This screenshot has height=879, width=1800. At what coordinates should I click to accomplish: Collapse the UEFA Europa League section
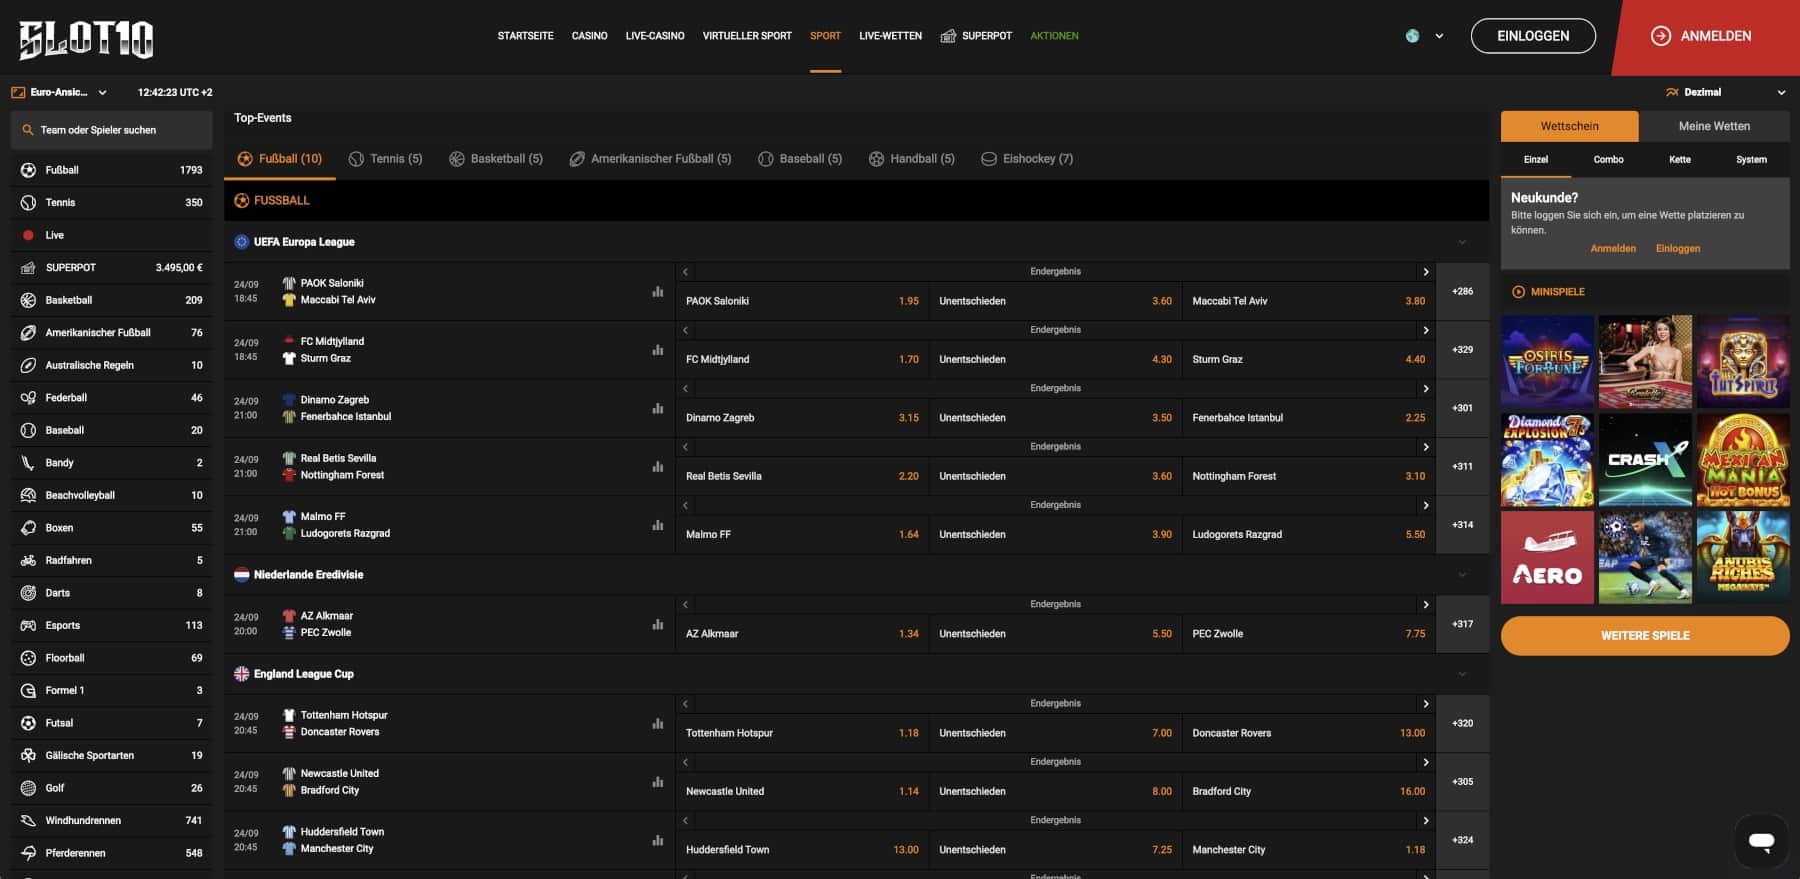tap(1462, 242)
